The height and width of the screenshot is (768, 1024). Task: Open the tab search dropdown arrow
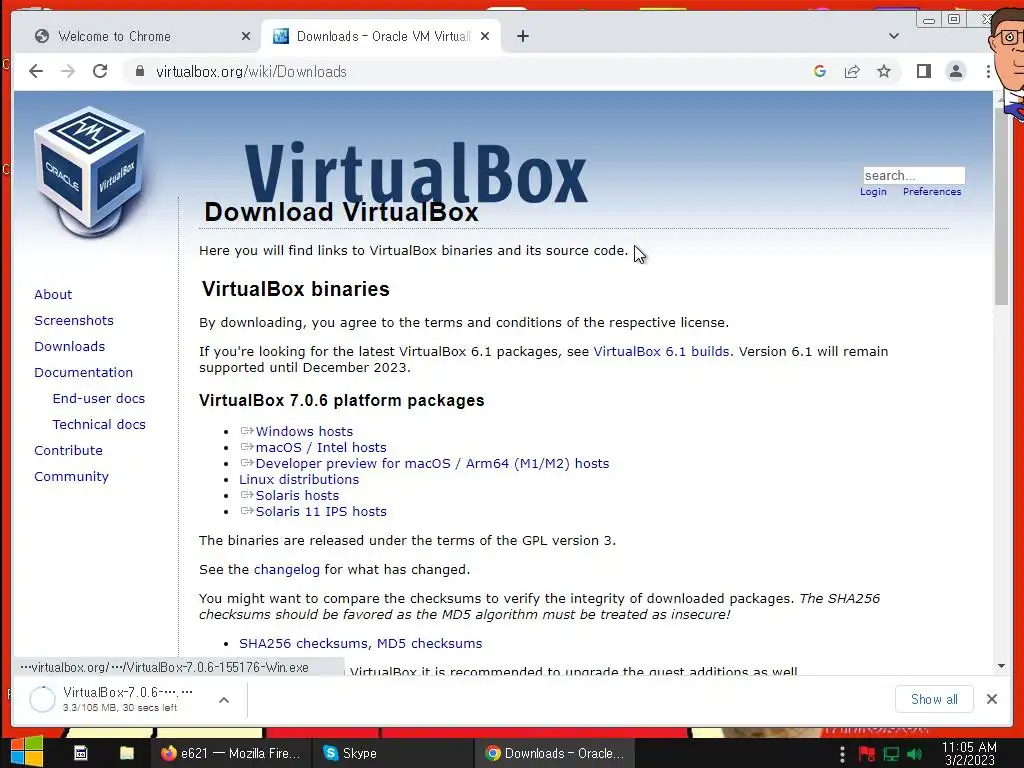pyautogui.click(x=894, y=37)
